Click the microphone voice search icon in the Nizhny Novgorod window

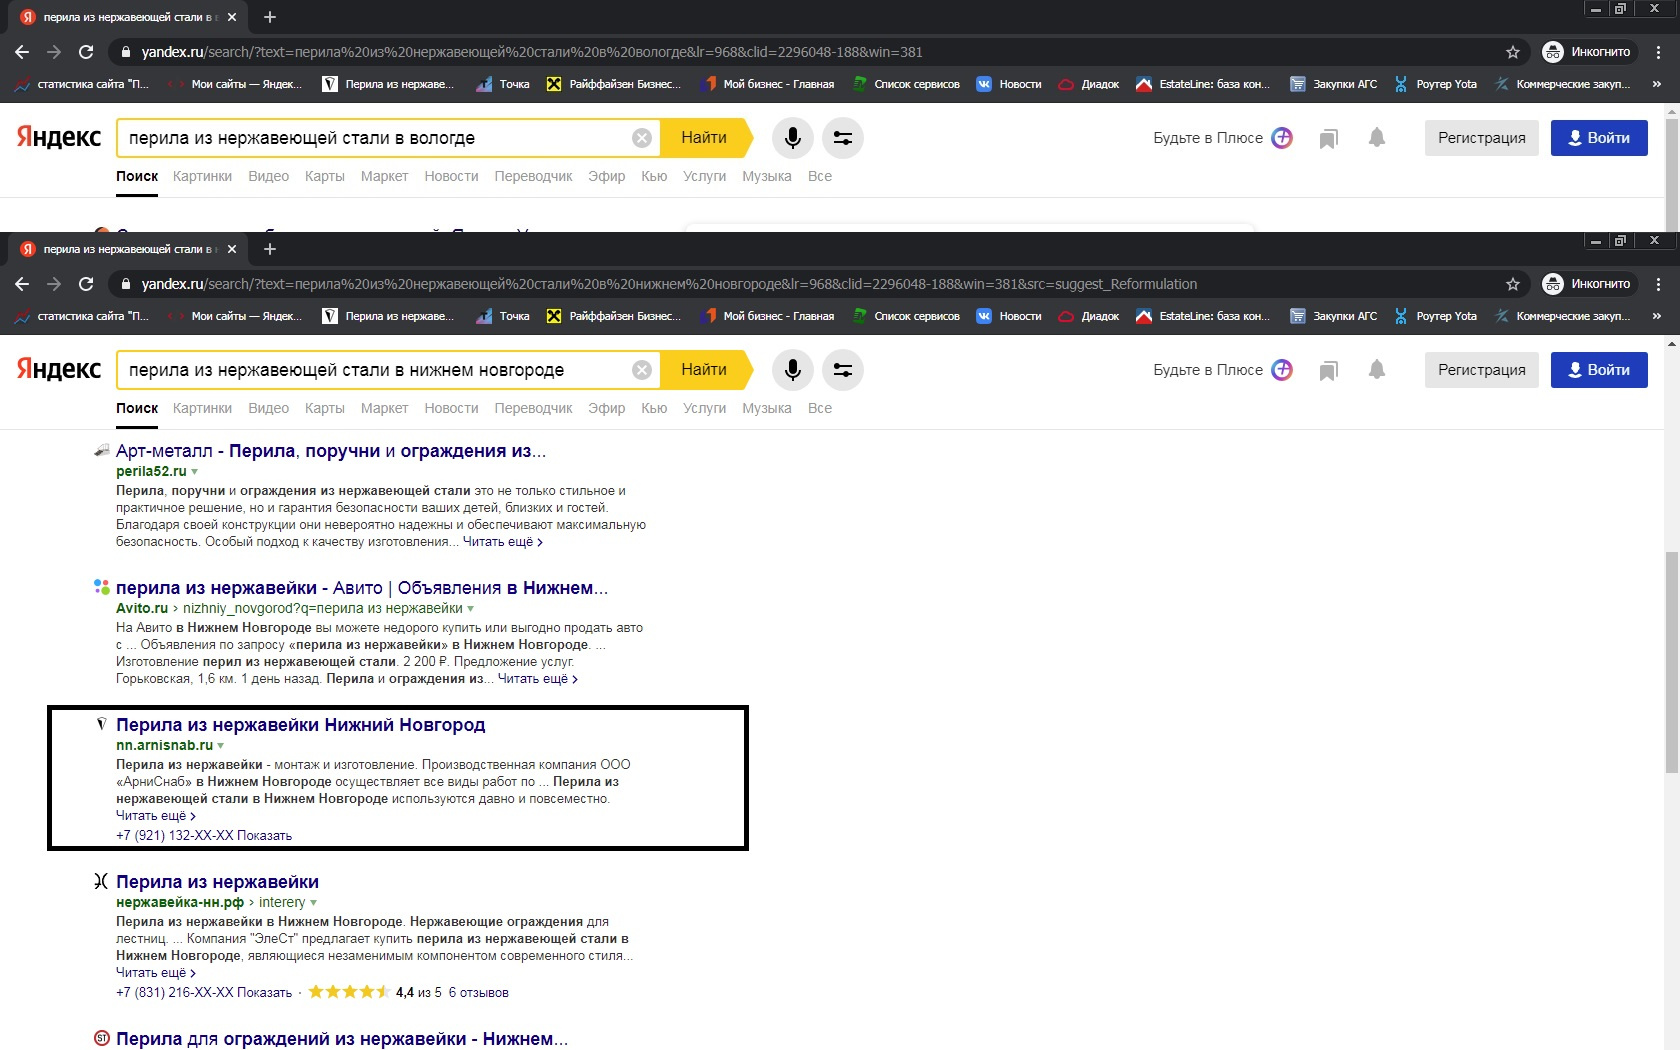792,370
